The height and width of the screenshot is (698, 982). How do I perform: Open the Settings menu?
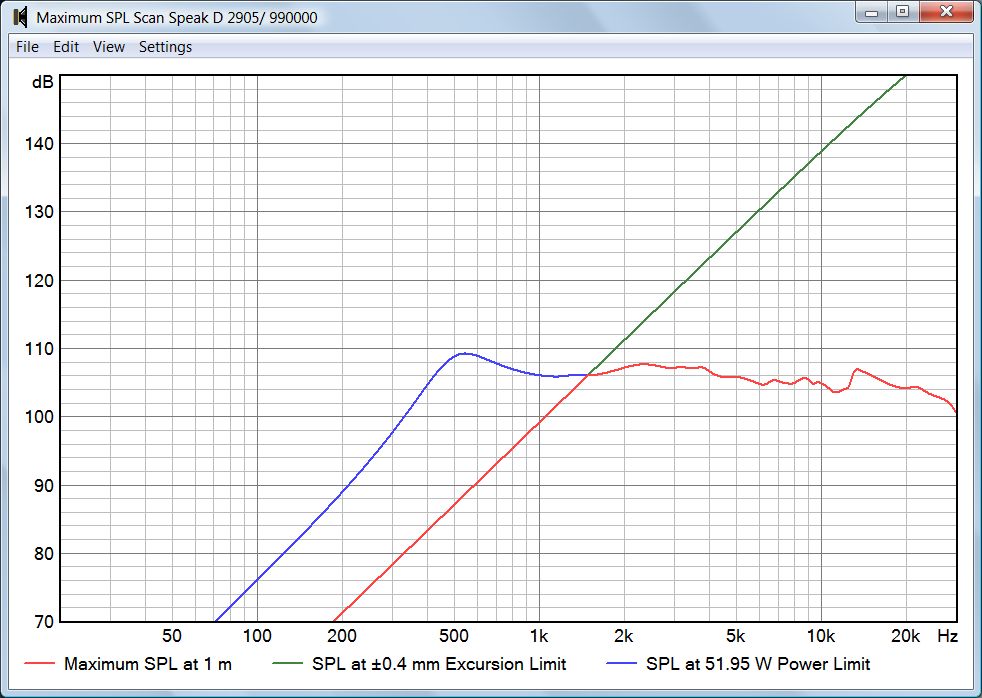(x=165, y=47)
